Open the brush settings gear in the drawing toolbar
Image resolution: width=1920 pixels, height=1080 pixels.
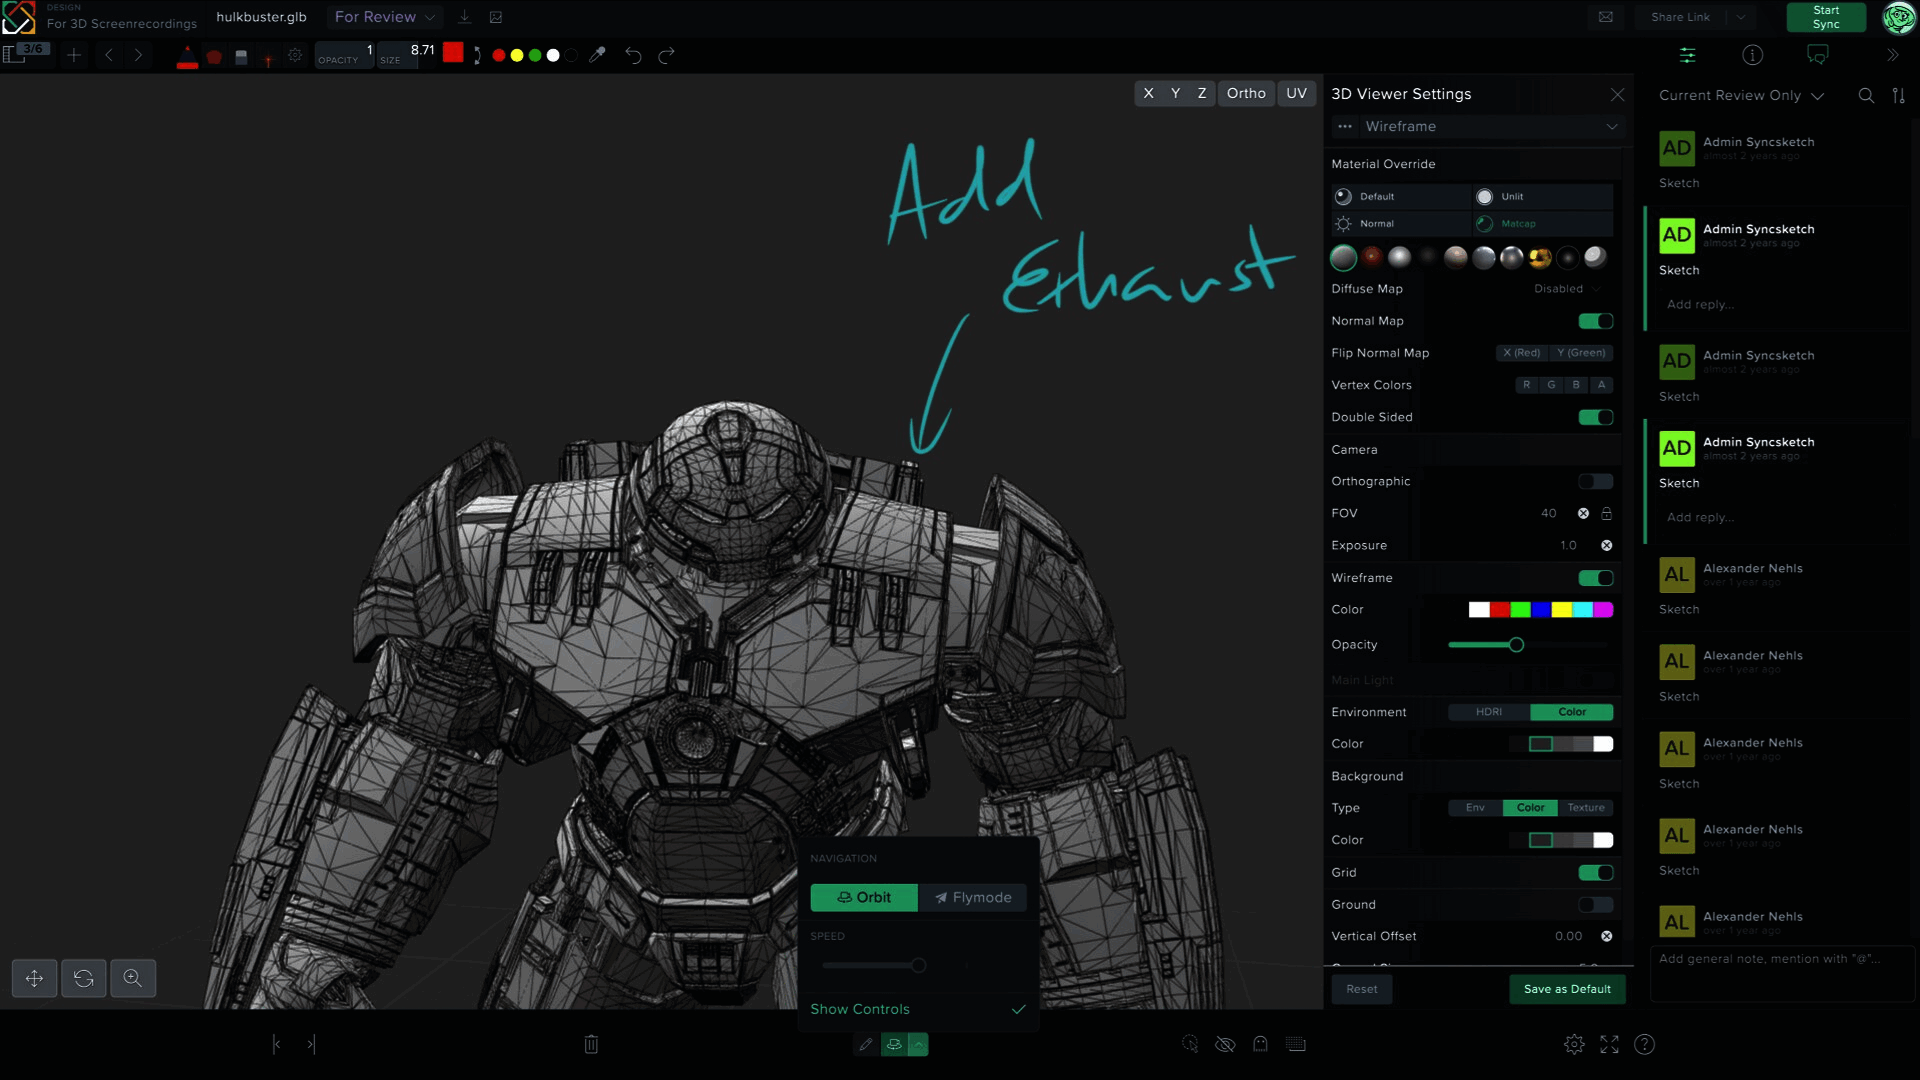[294, 56]
